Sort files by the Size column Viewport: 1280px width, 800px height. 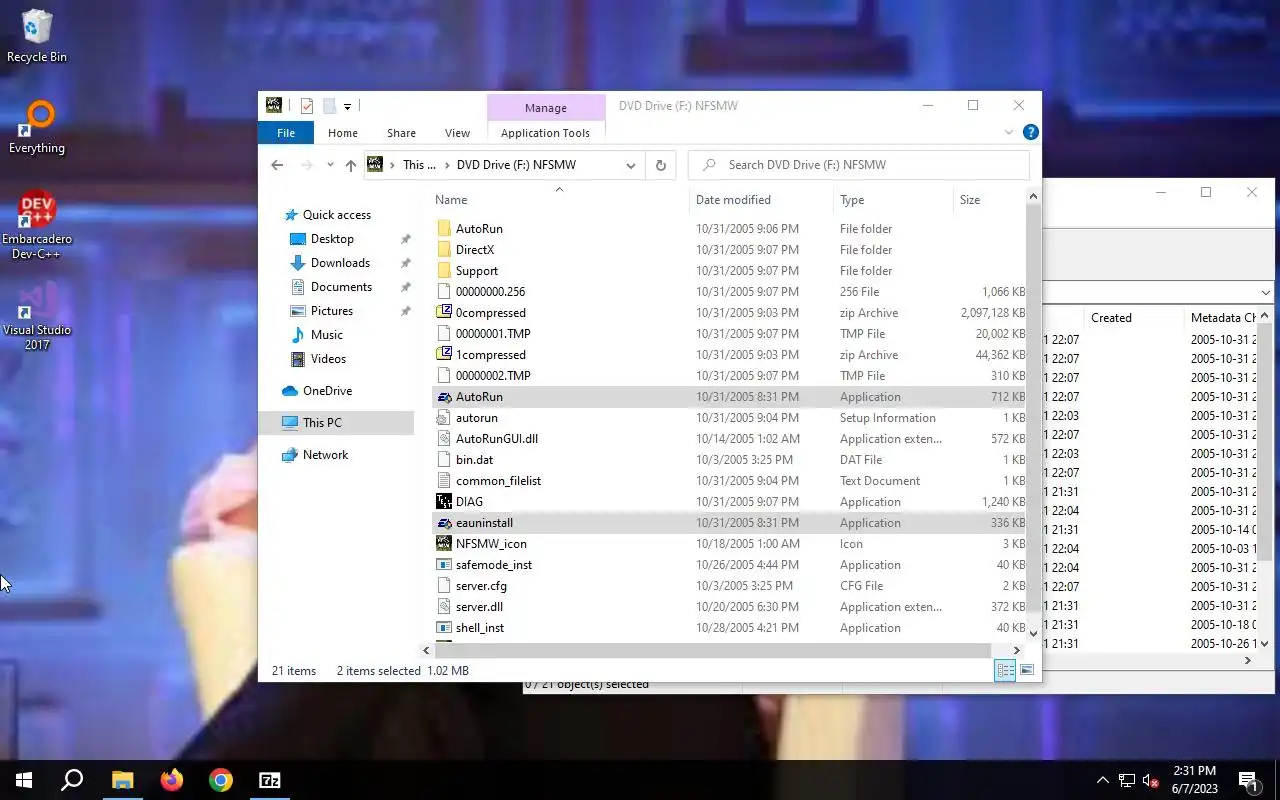990,200
